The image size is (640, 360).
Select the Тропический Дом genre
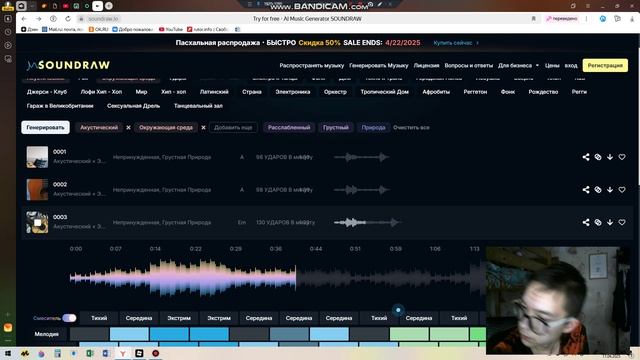pos(384,92)
